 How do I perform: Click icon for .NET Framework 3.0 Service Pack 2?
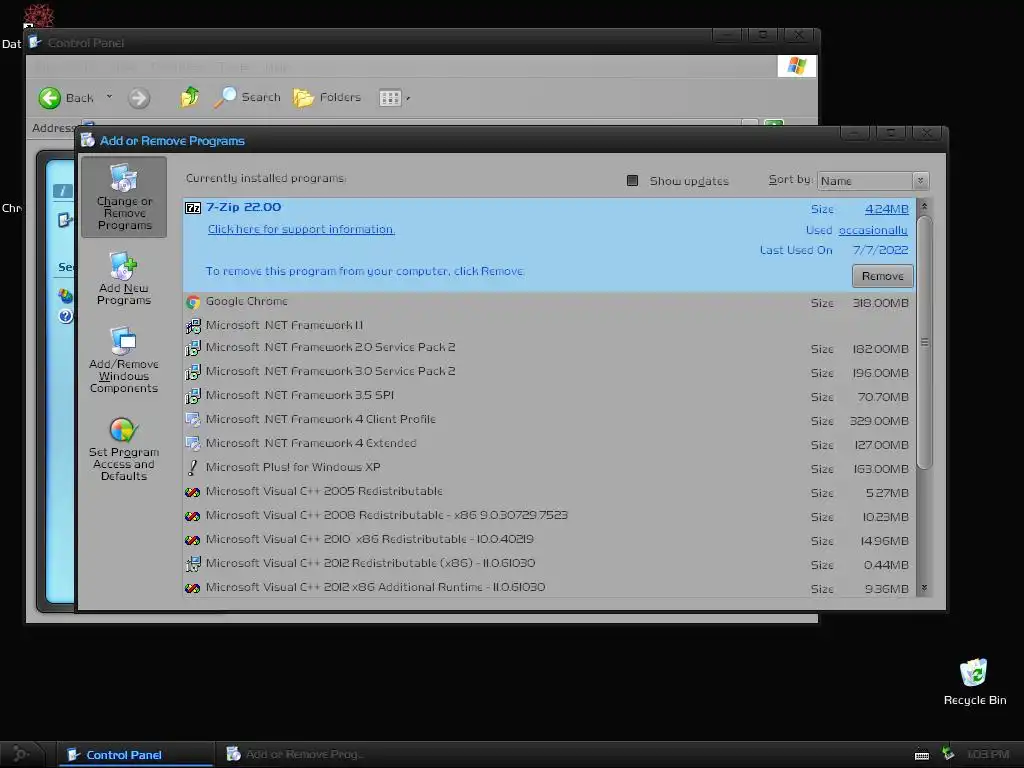[193, 372]
